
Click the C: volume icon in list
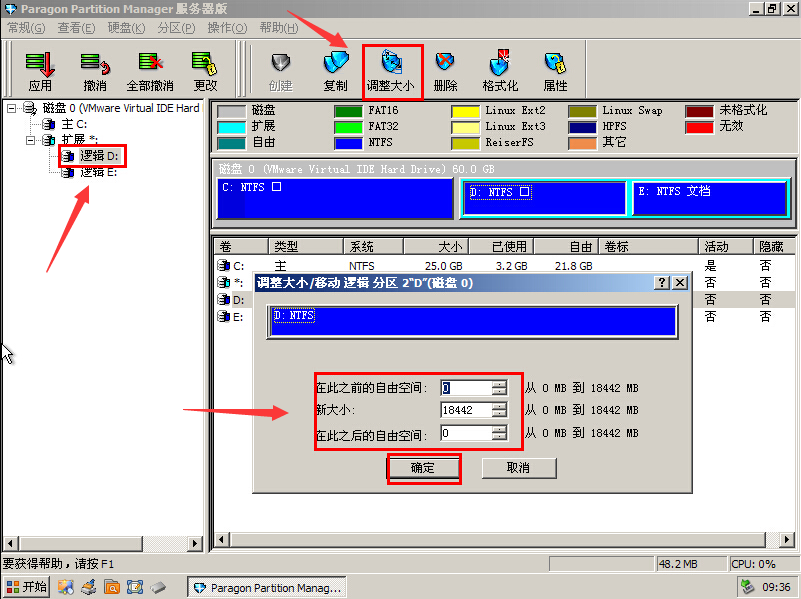223,265
